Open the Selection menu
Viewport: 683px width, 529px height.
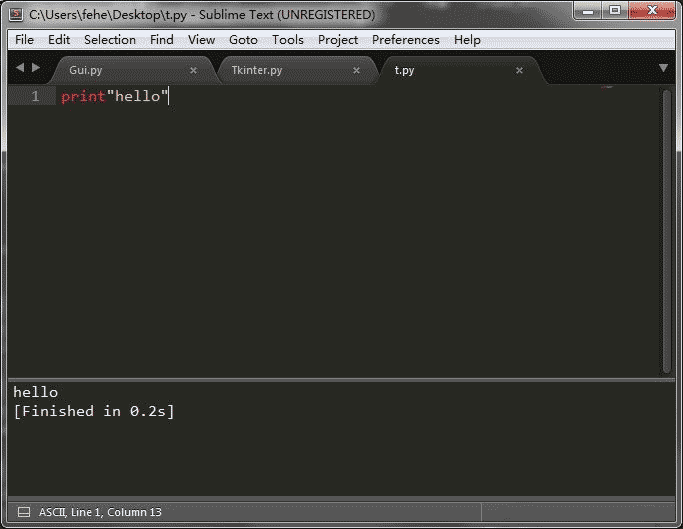[x=110, y=40]
